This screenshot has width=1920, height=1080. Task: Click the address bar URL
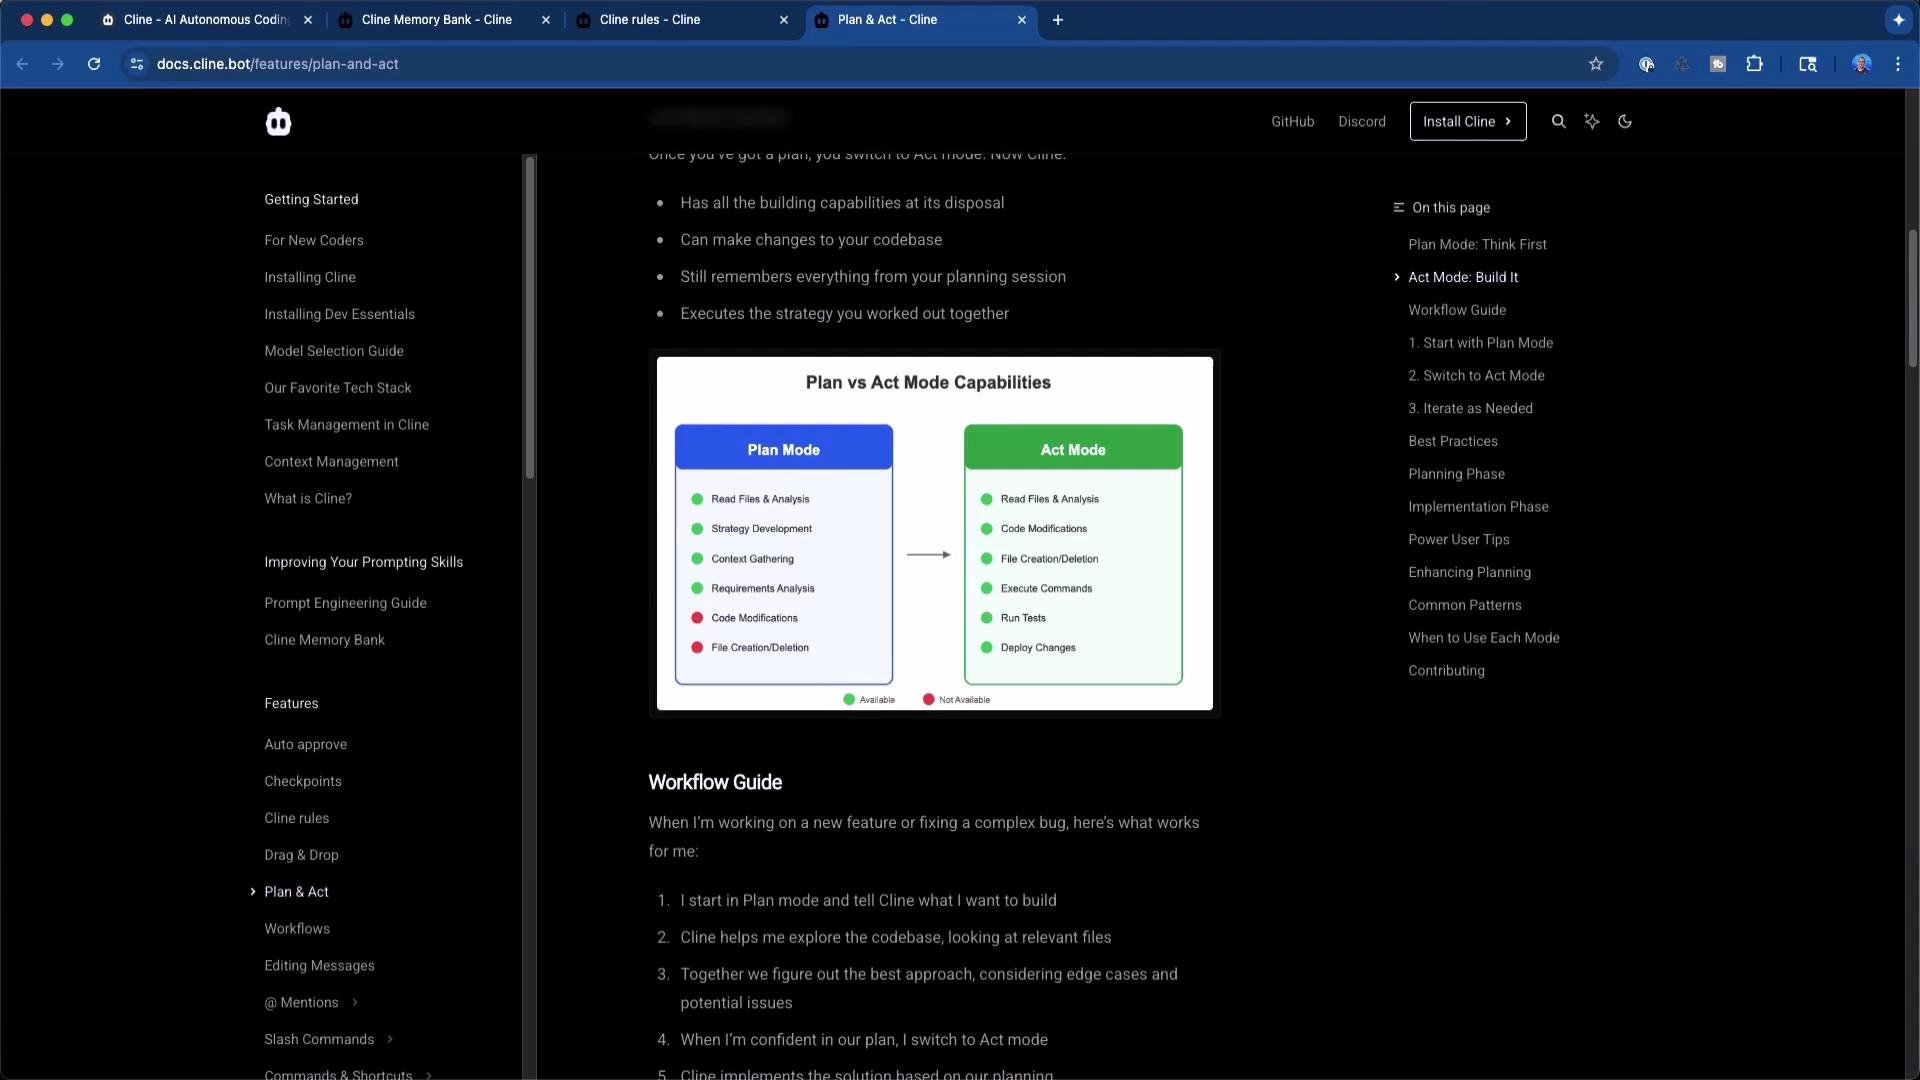(277, 64)
